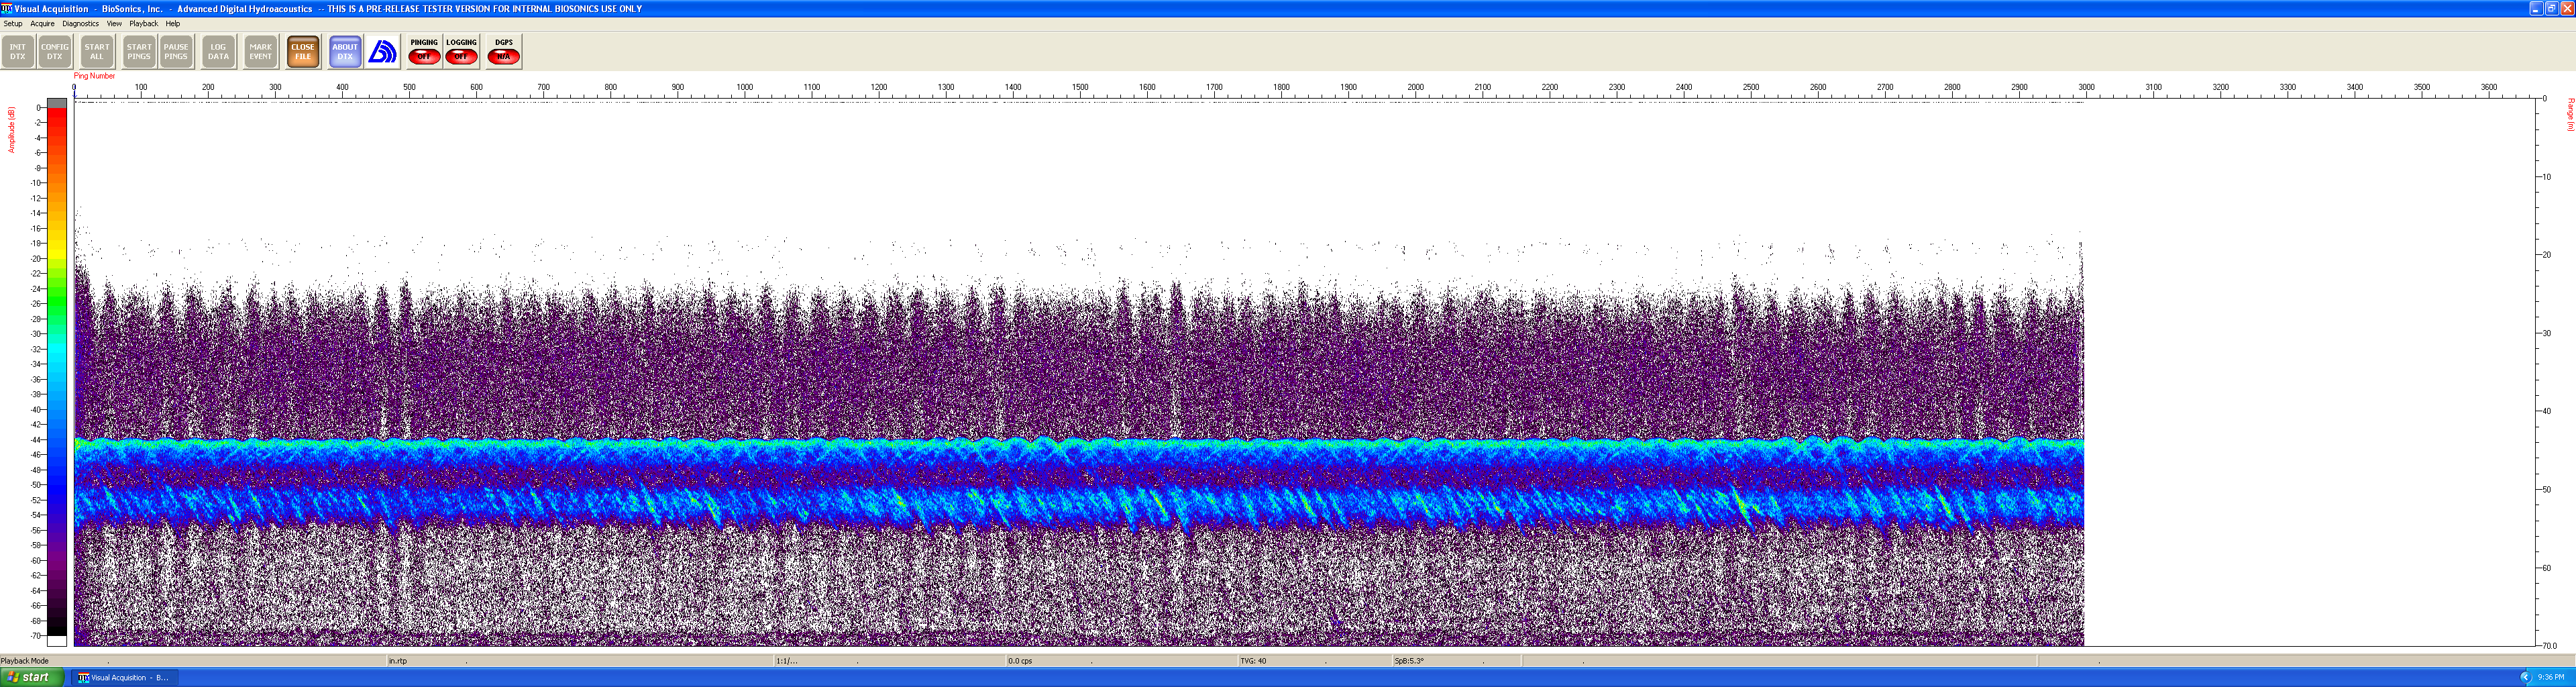Toggle the LOGGING OFF indicator
Image resolution: width=2576 pixels, height=687 pixels.
coord(461,52)
